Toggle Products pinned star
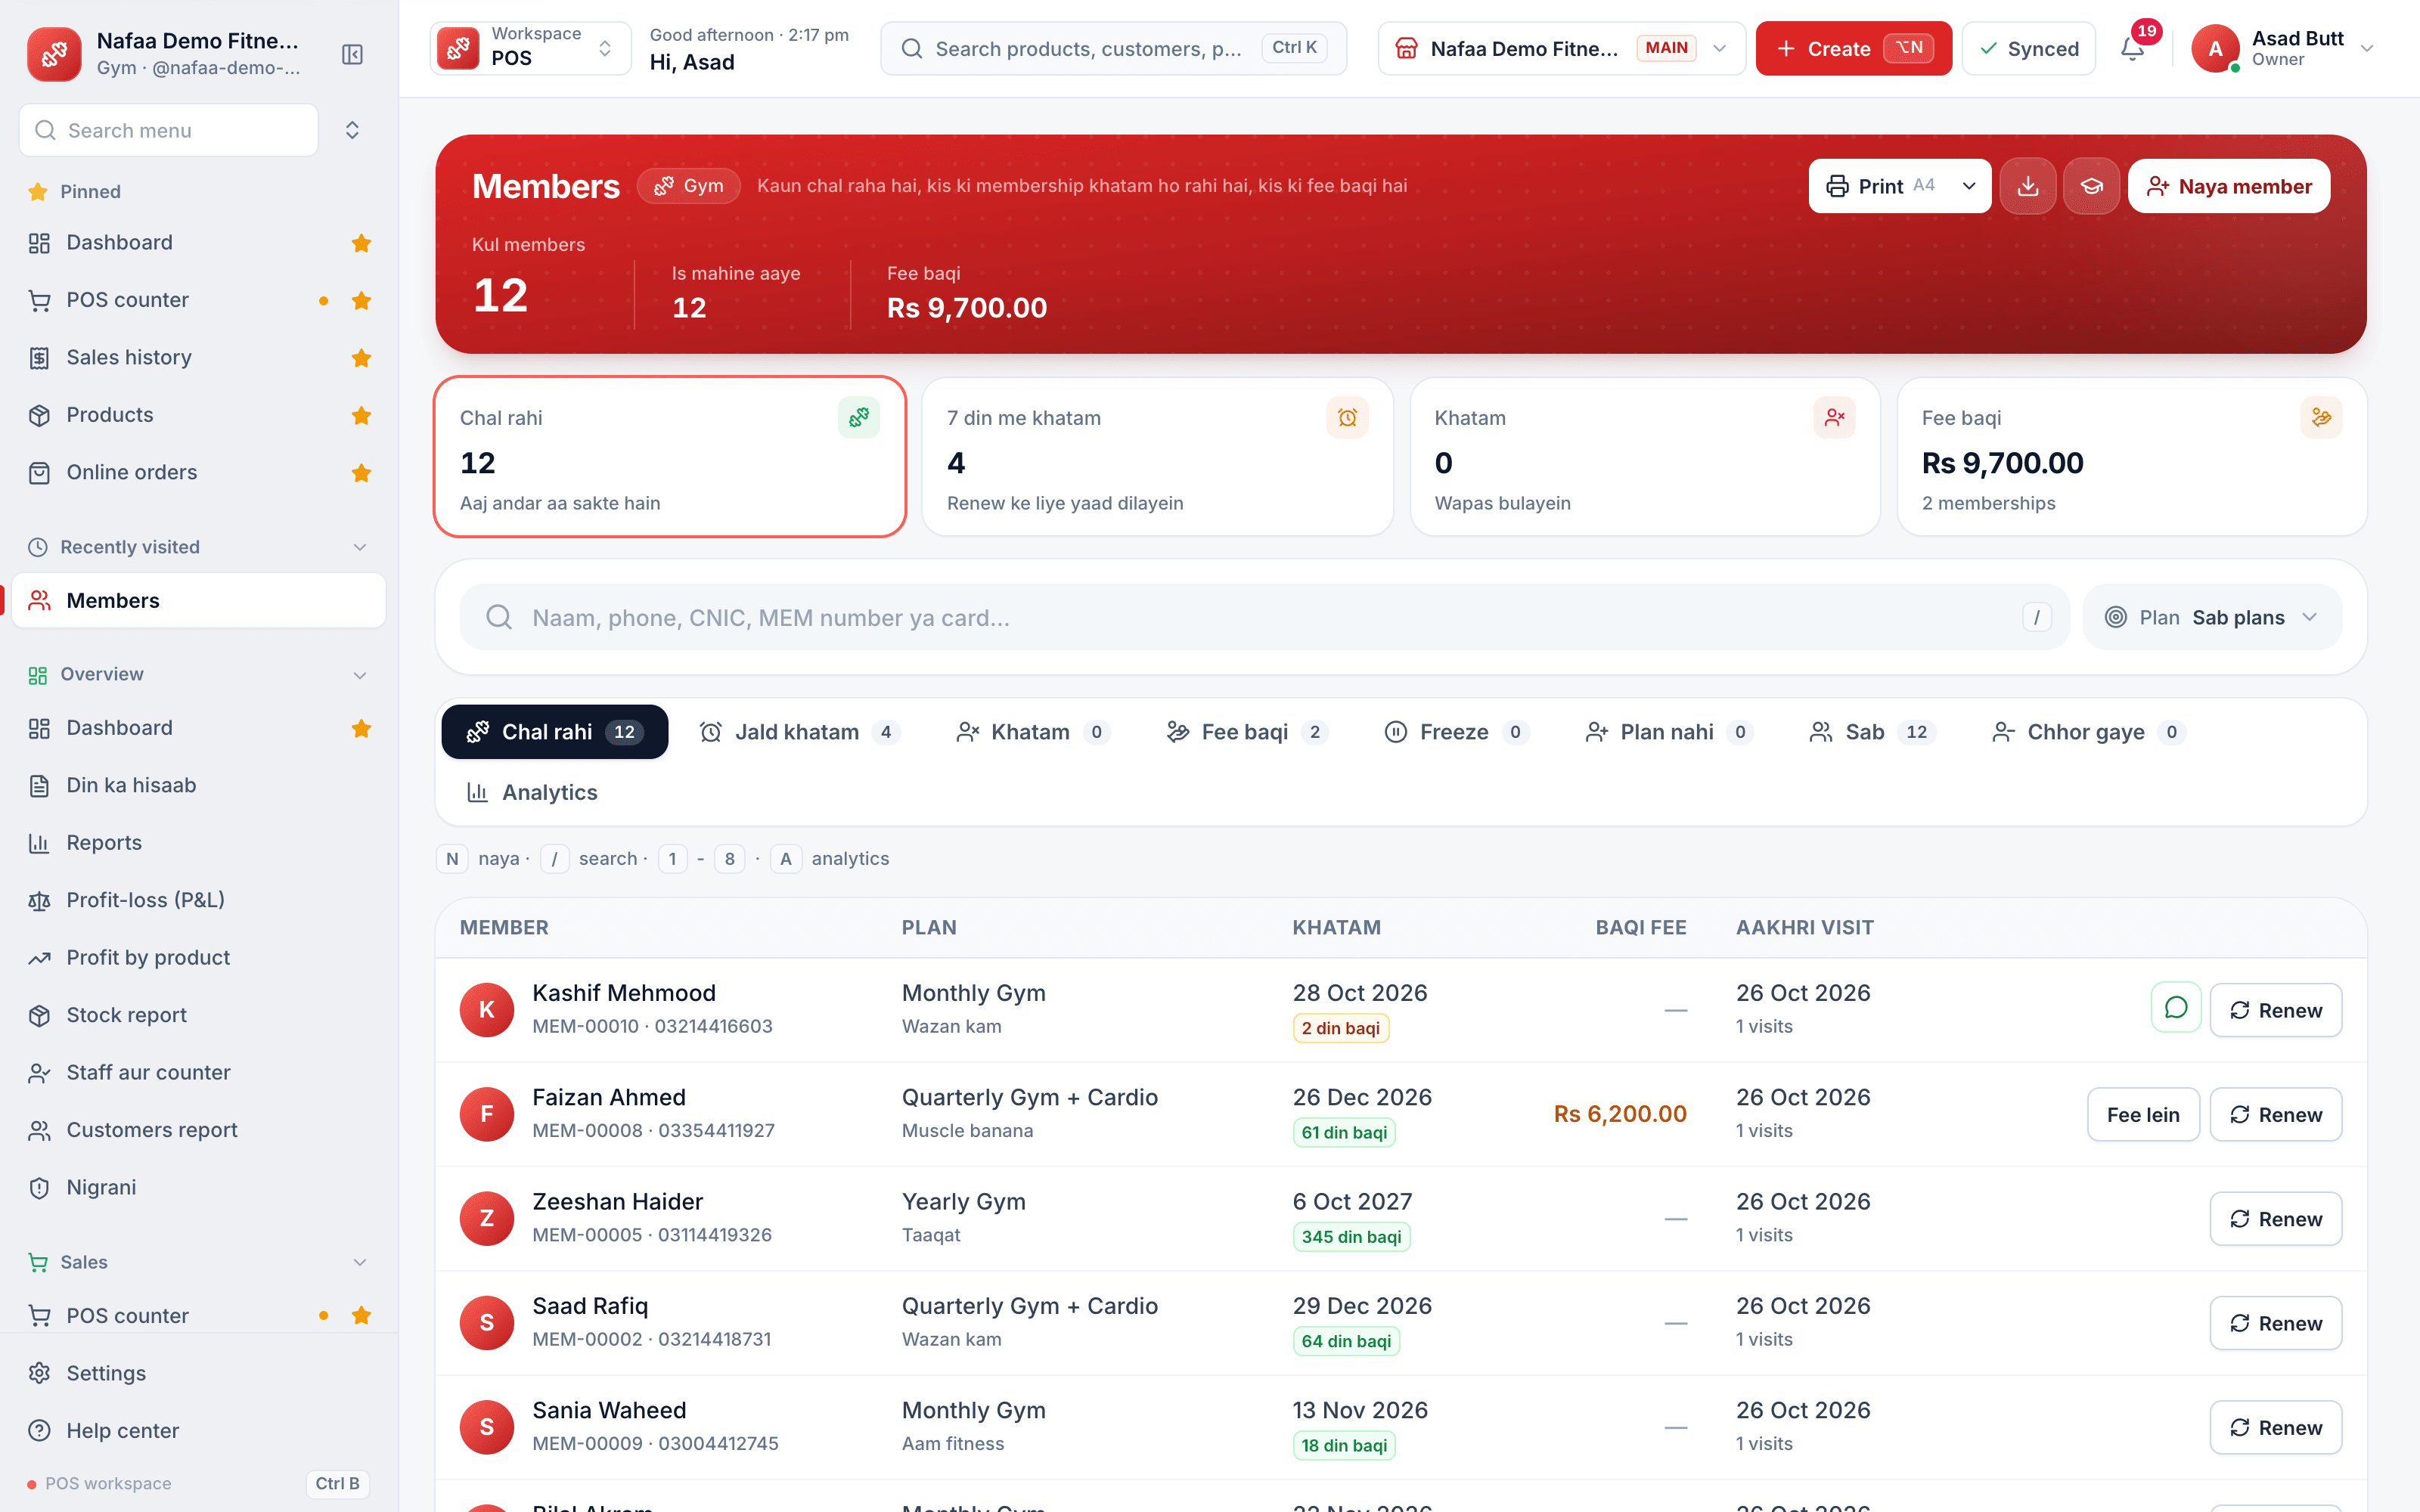 (x=361, y=415)
